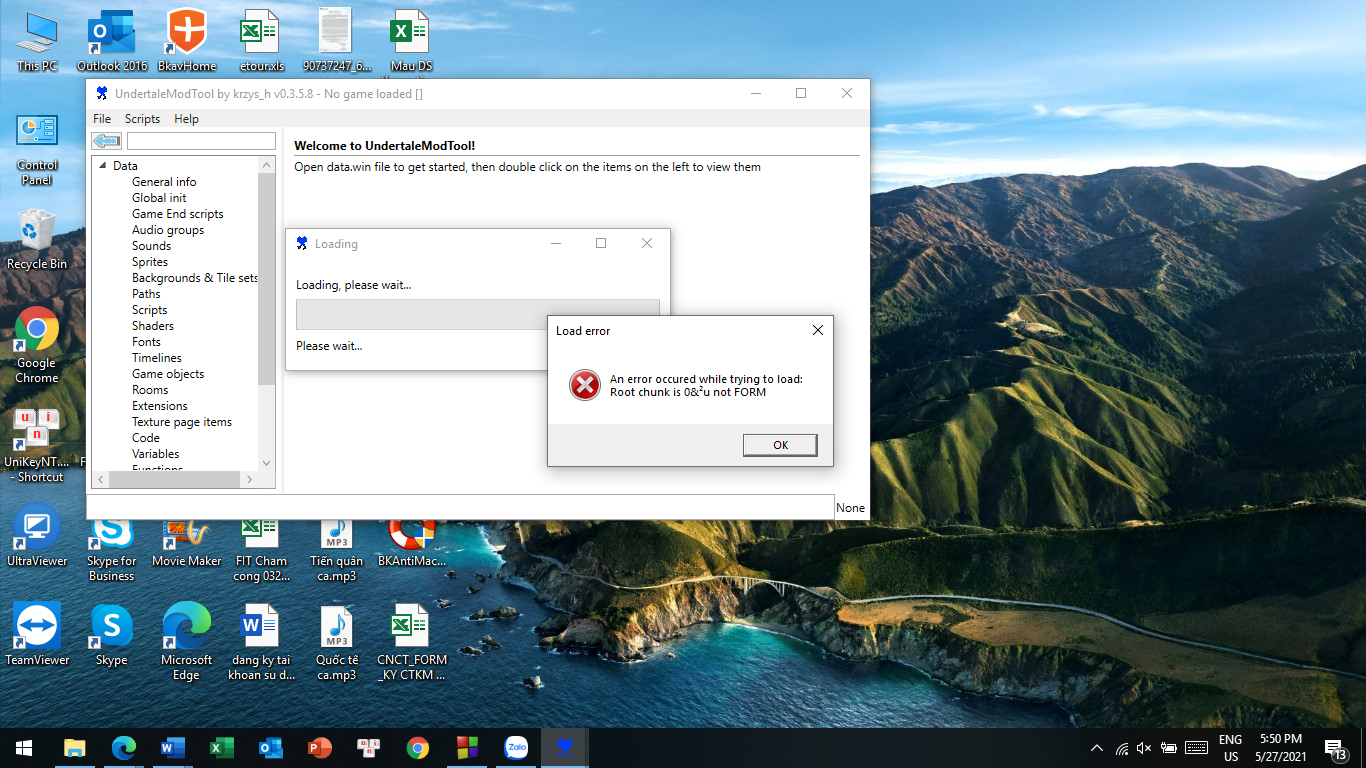Select the UniKeyNT shortcut icon
This screenshot has width=1366, height=768.
pyautogui.click(x=37, y=444)
